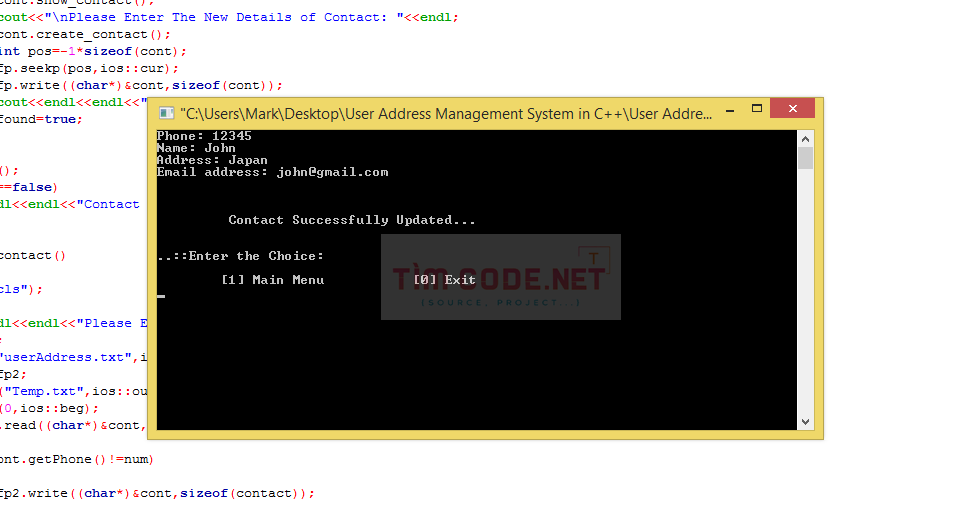
Task: Click 'Contact Successfully Updated...' message
Action: coord(352,220)
